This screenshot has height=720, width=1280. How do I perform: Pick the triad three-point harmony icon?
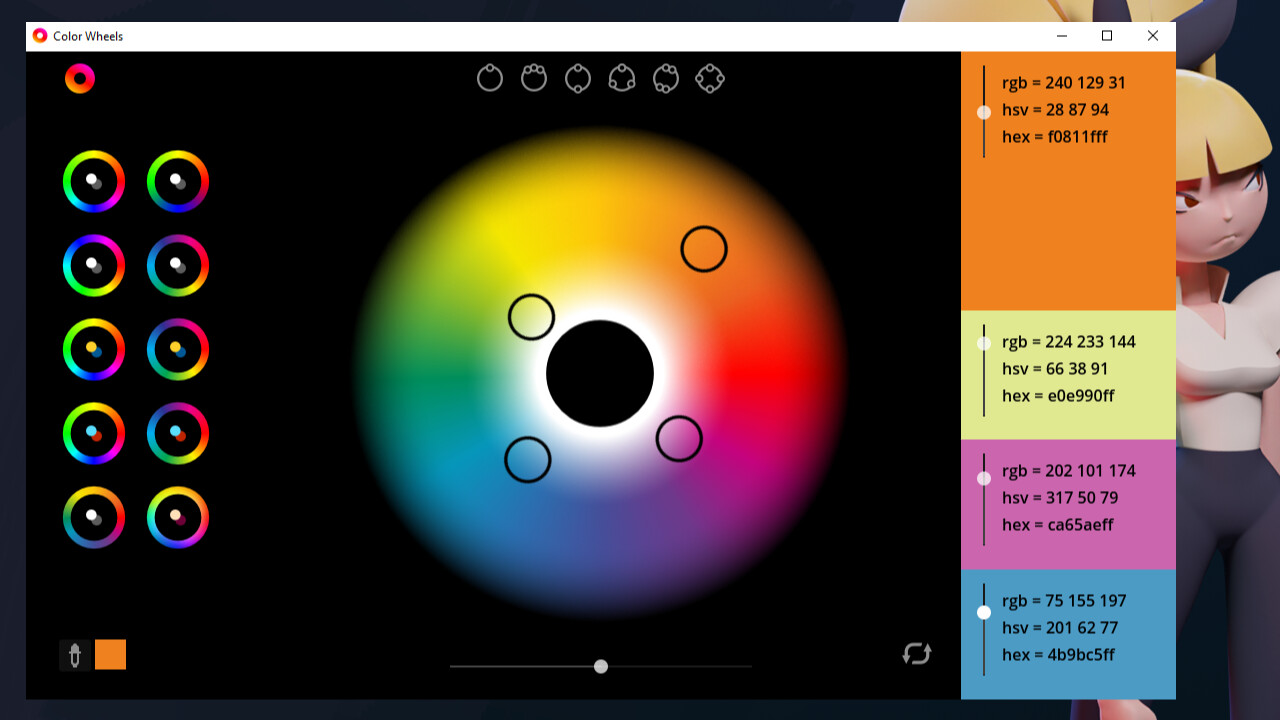pos(622,78)
